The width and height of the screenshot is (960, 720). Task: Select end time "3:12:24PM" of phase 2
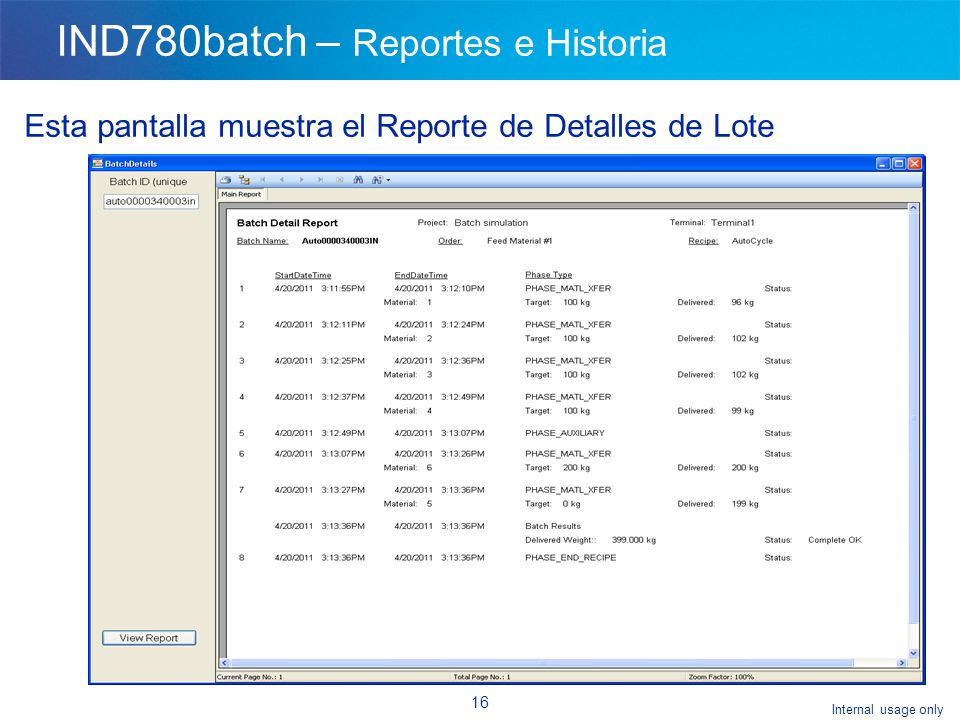point(463,324)
